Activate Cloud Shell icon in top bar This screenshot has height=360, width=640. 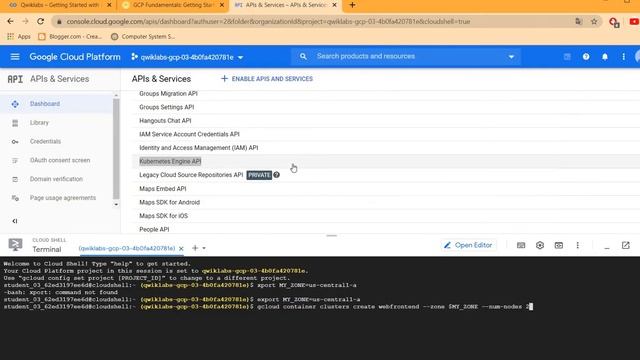click(567, 57)
